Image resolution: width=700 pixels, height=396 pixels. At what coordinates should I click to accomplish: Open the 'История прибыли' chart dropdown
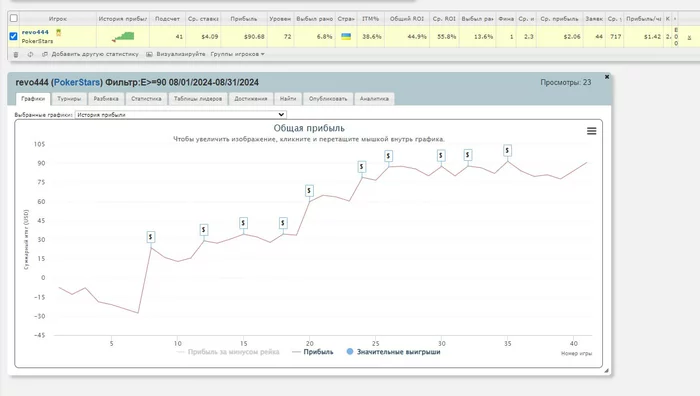pyautogui.click(x=181, y=115)
